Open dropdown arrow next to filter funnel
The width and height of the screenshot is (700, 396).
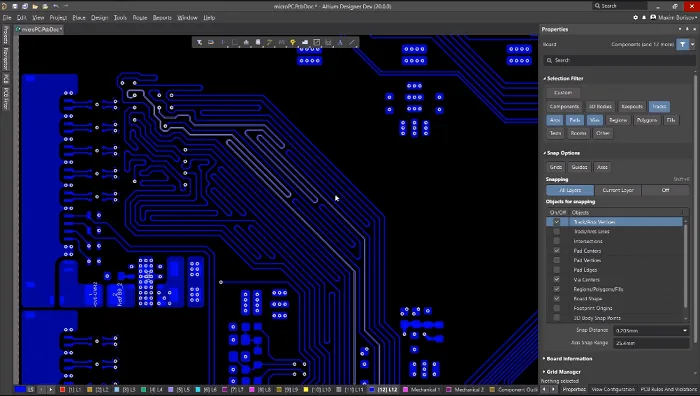point(692,44)
